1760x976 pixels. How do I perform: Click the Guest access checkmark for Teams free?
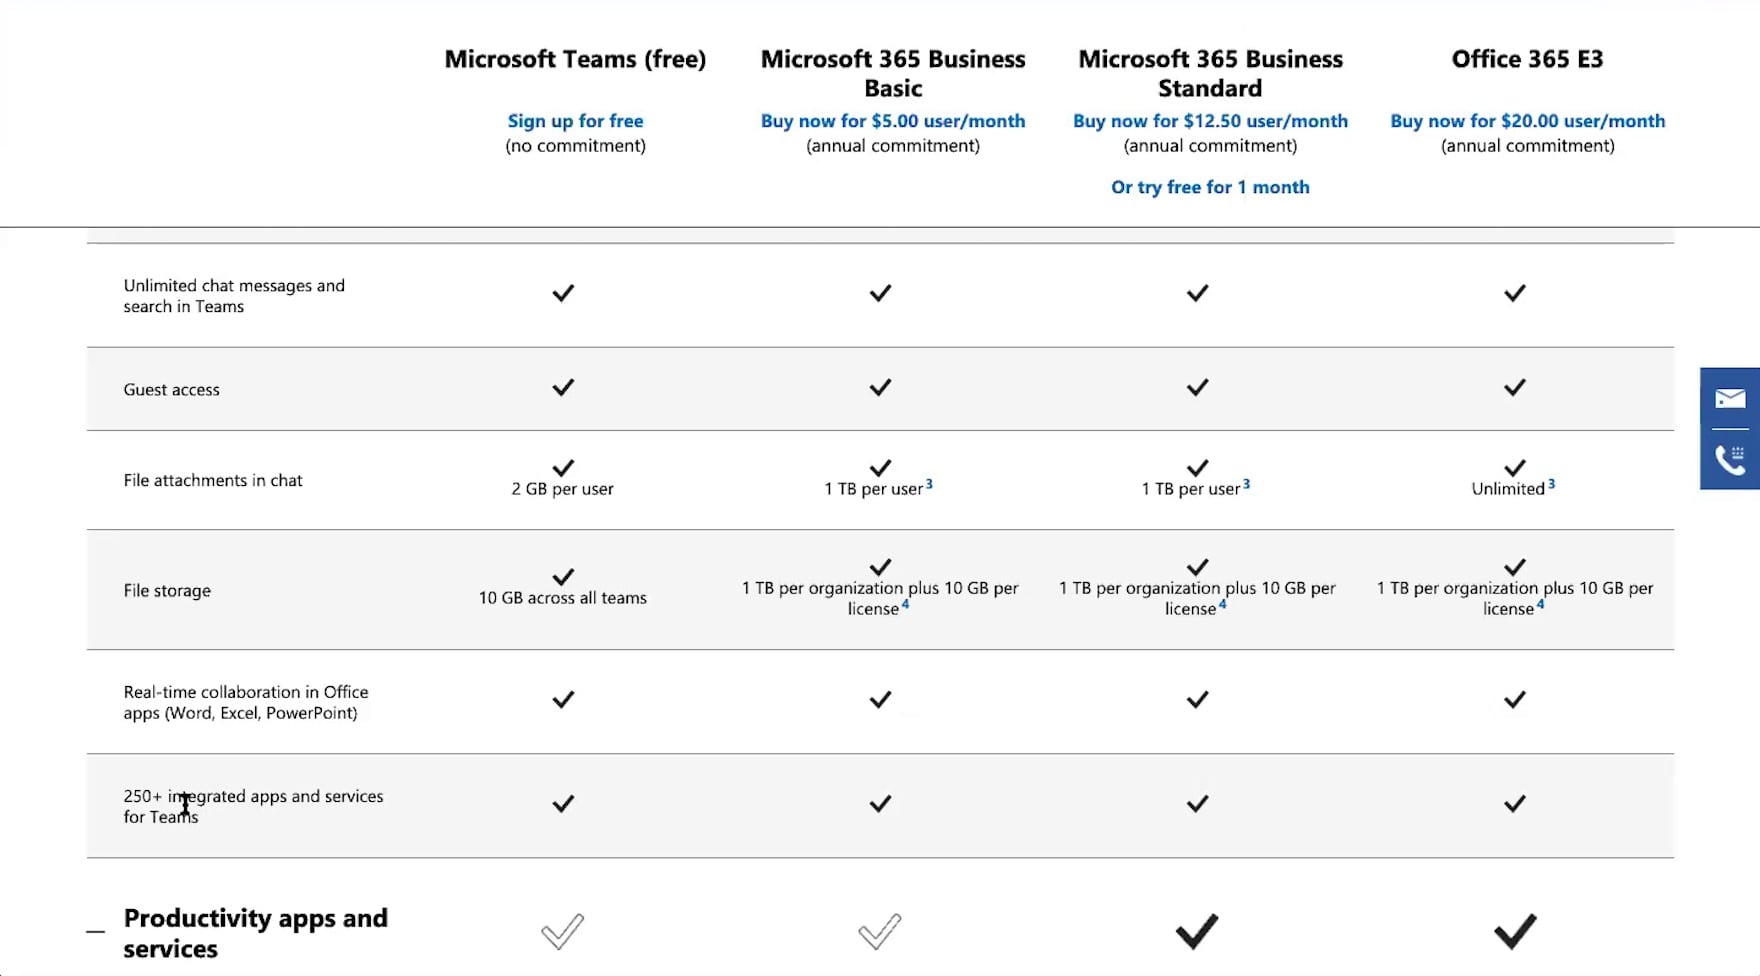click(563, 387)
